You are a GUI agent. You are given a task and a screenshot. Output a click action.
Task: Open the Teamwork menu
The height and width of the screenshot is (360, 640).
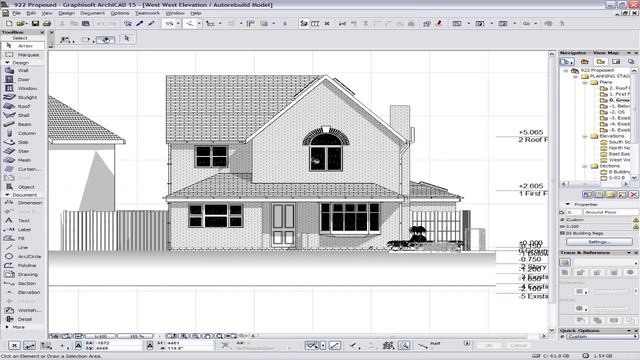pos(147,13)
